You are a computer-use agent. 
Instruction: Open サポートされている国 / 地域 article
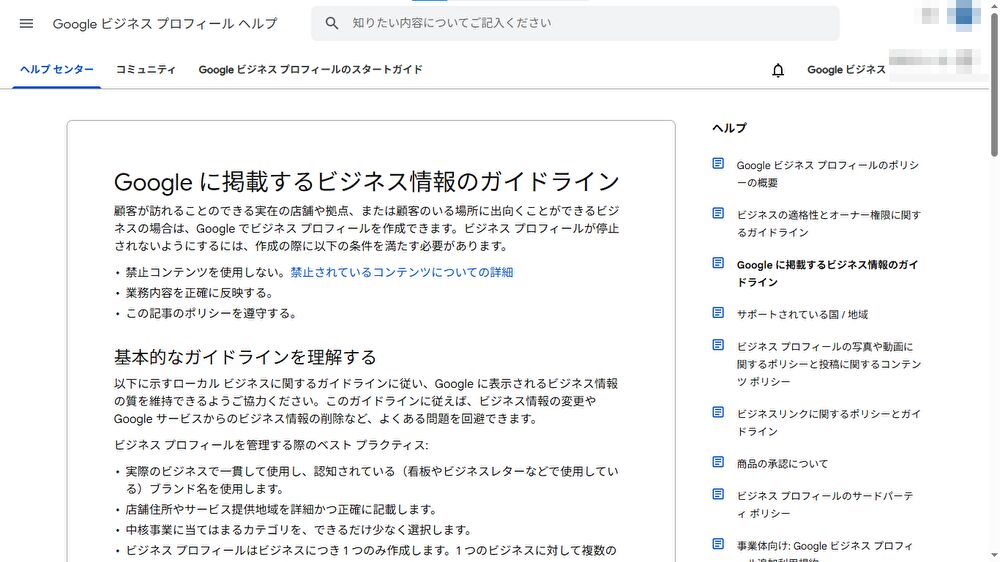coord(802,314)
